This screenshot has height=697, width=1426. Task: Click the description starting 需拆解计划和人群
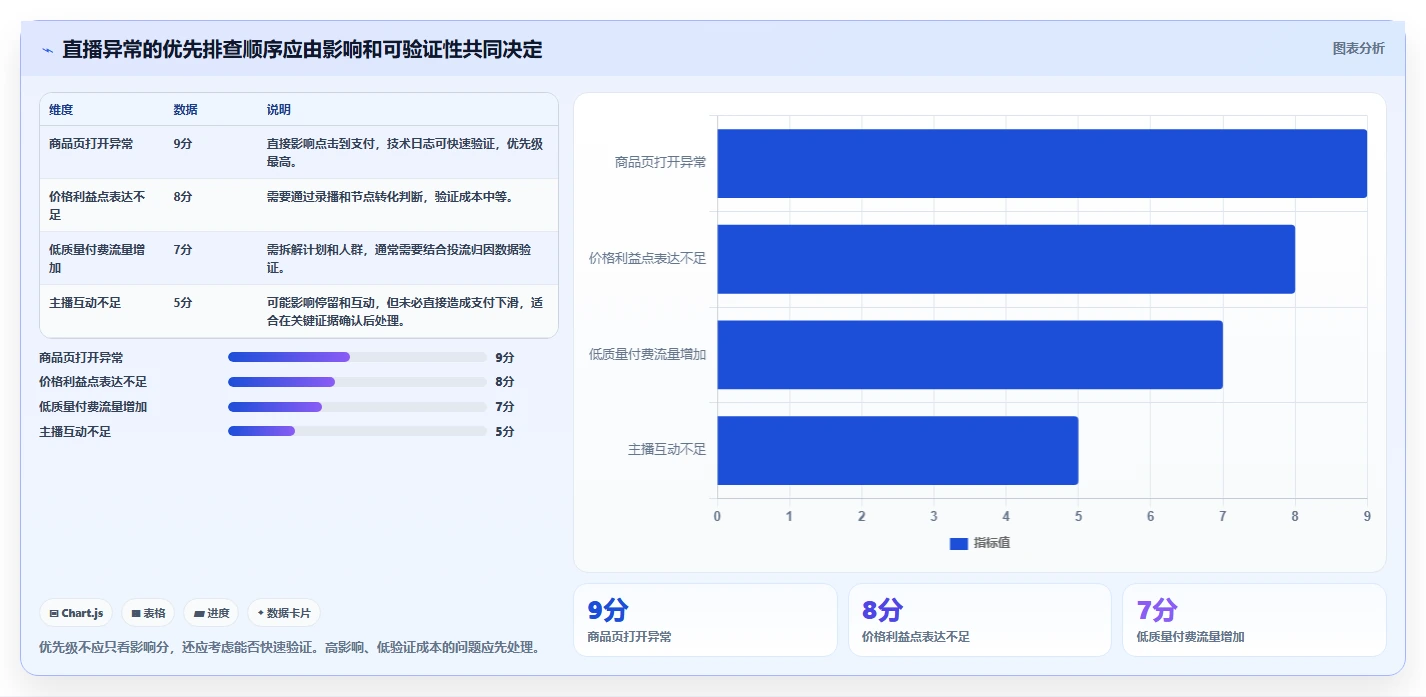pos(400,258)
